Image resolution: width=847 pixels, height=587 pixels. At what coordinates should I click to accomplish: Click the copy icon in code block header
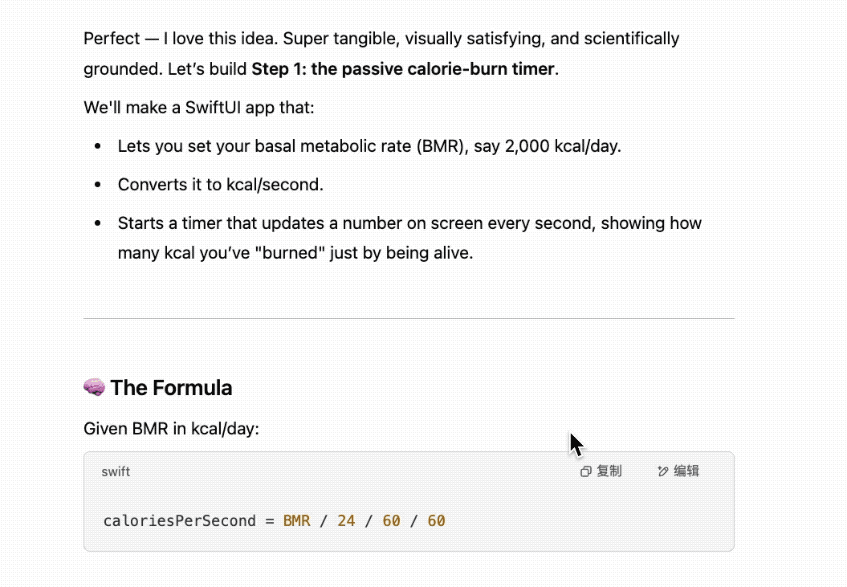[586, 471]
